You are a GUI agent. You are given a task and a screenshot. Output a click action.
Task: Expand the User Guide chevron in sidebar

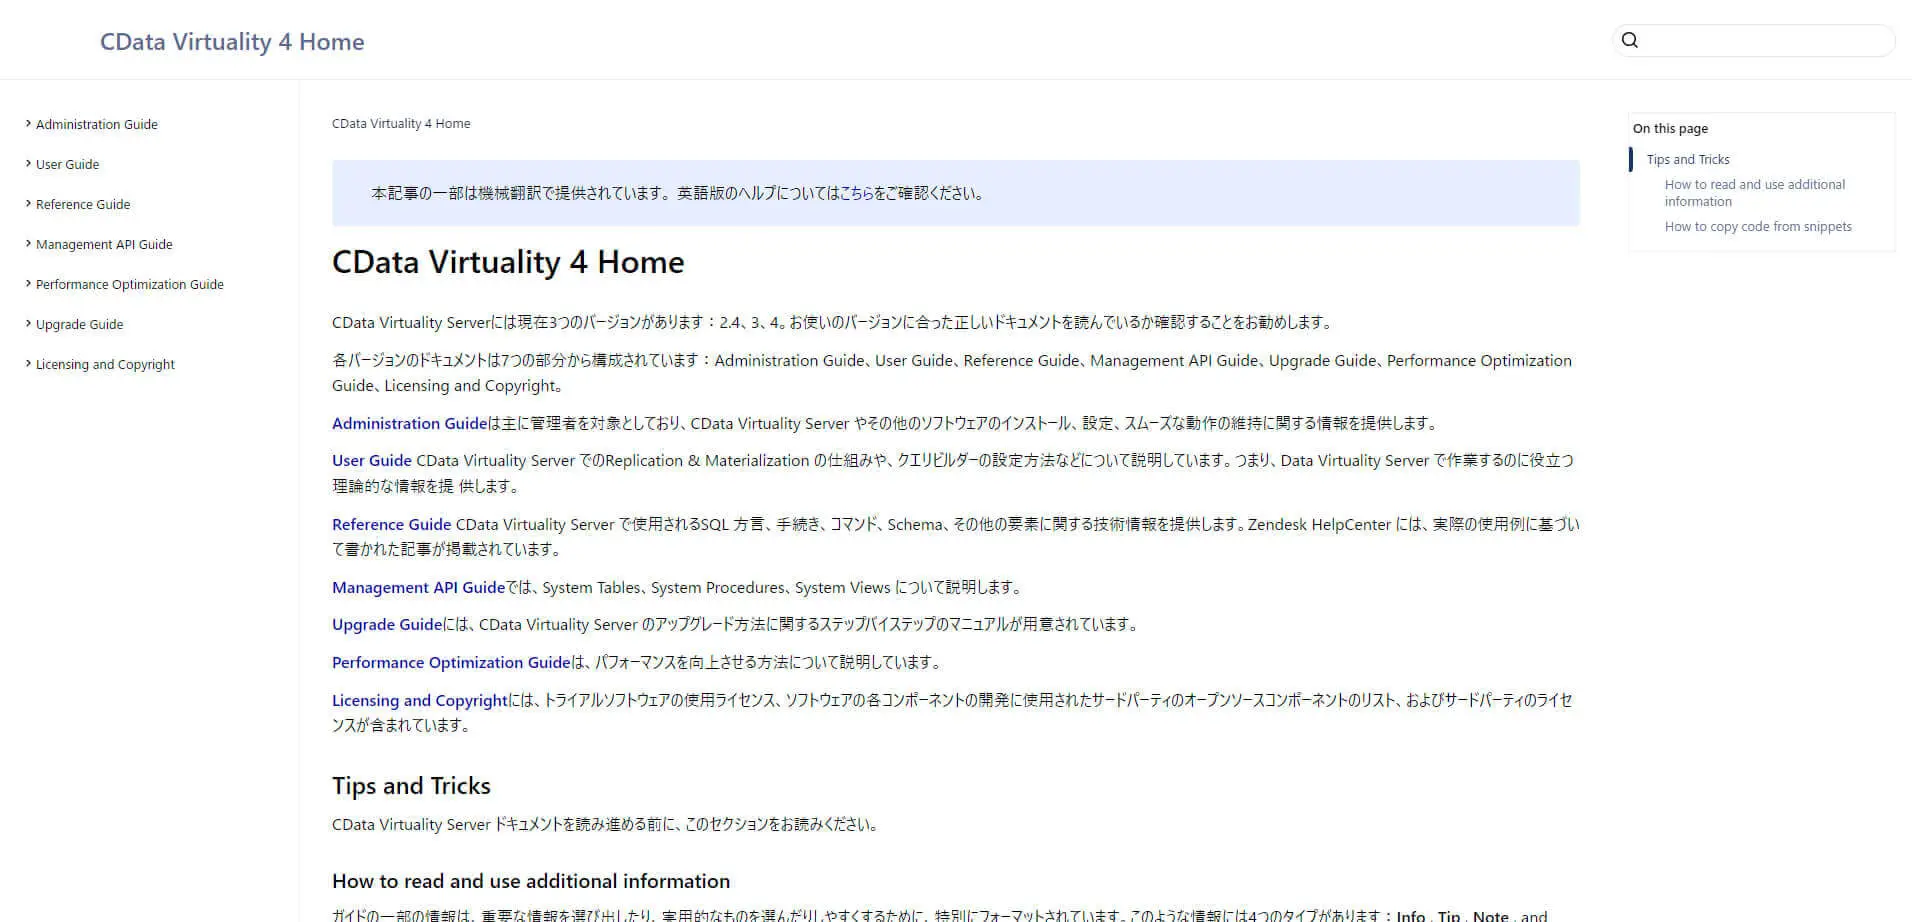point(28,164)
